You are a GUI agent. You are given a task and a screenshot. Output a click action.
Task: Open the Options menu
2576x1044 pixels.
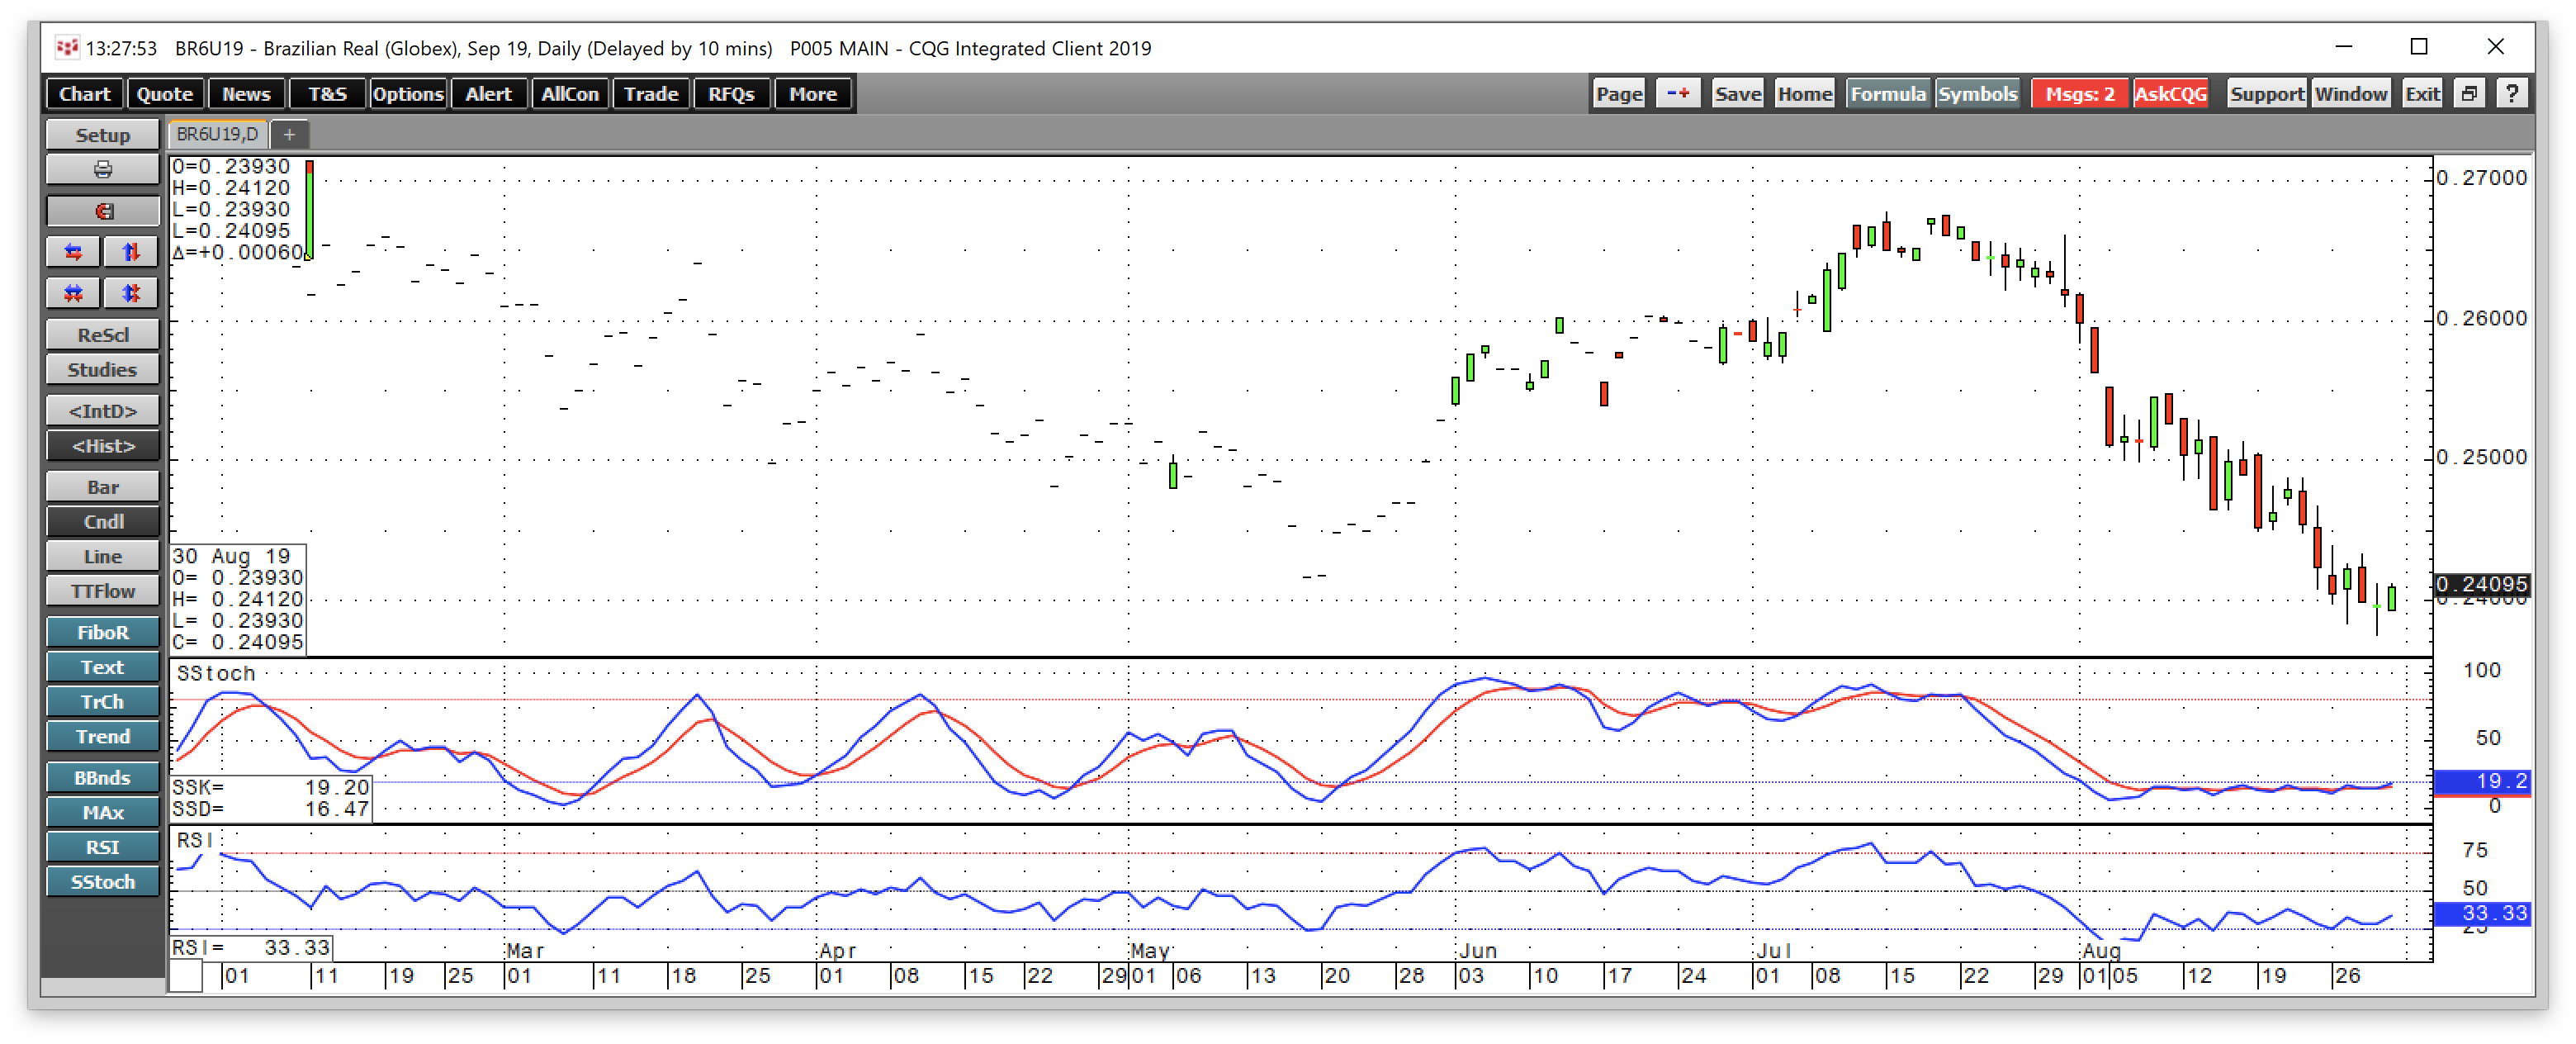point(408,94)
